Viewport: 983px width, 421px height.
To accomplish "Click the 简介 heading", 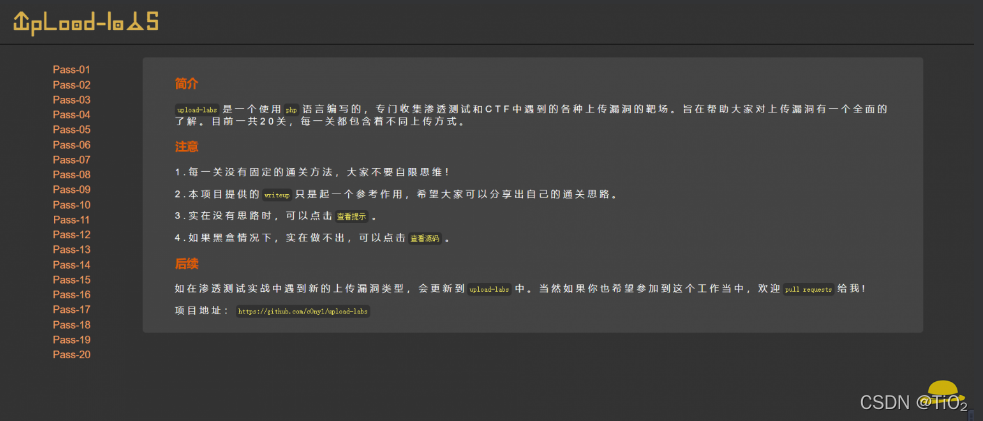I will point(186,83).
